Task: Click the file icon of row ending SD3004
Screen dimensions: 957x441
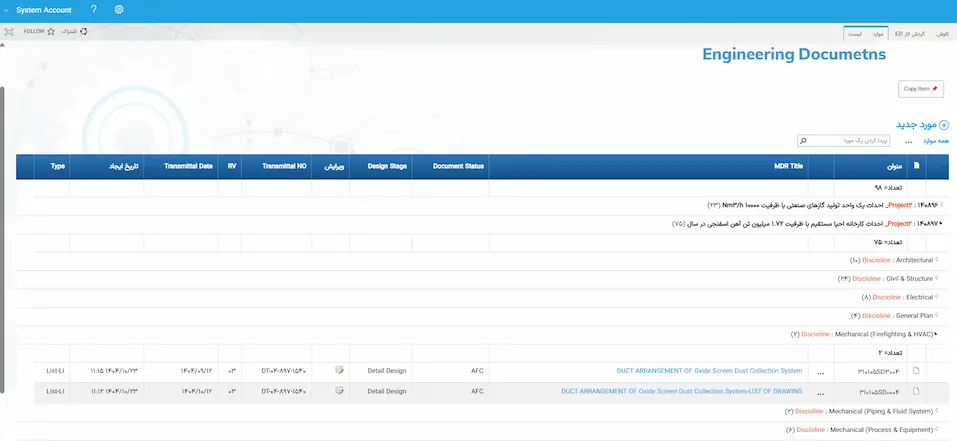Action: 915,370
